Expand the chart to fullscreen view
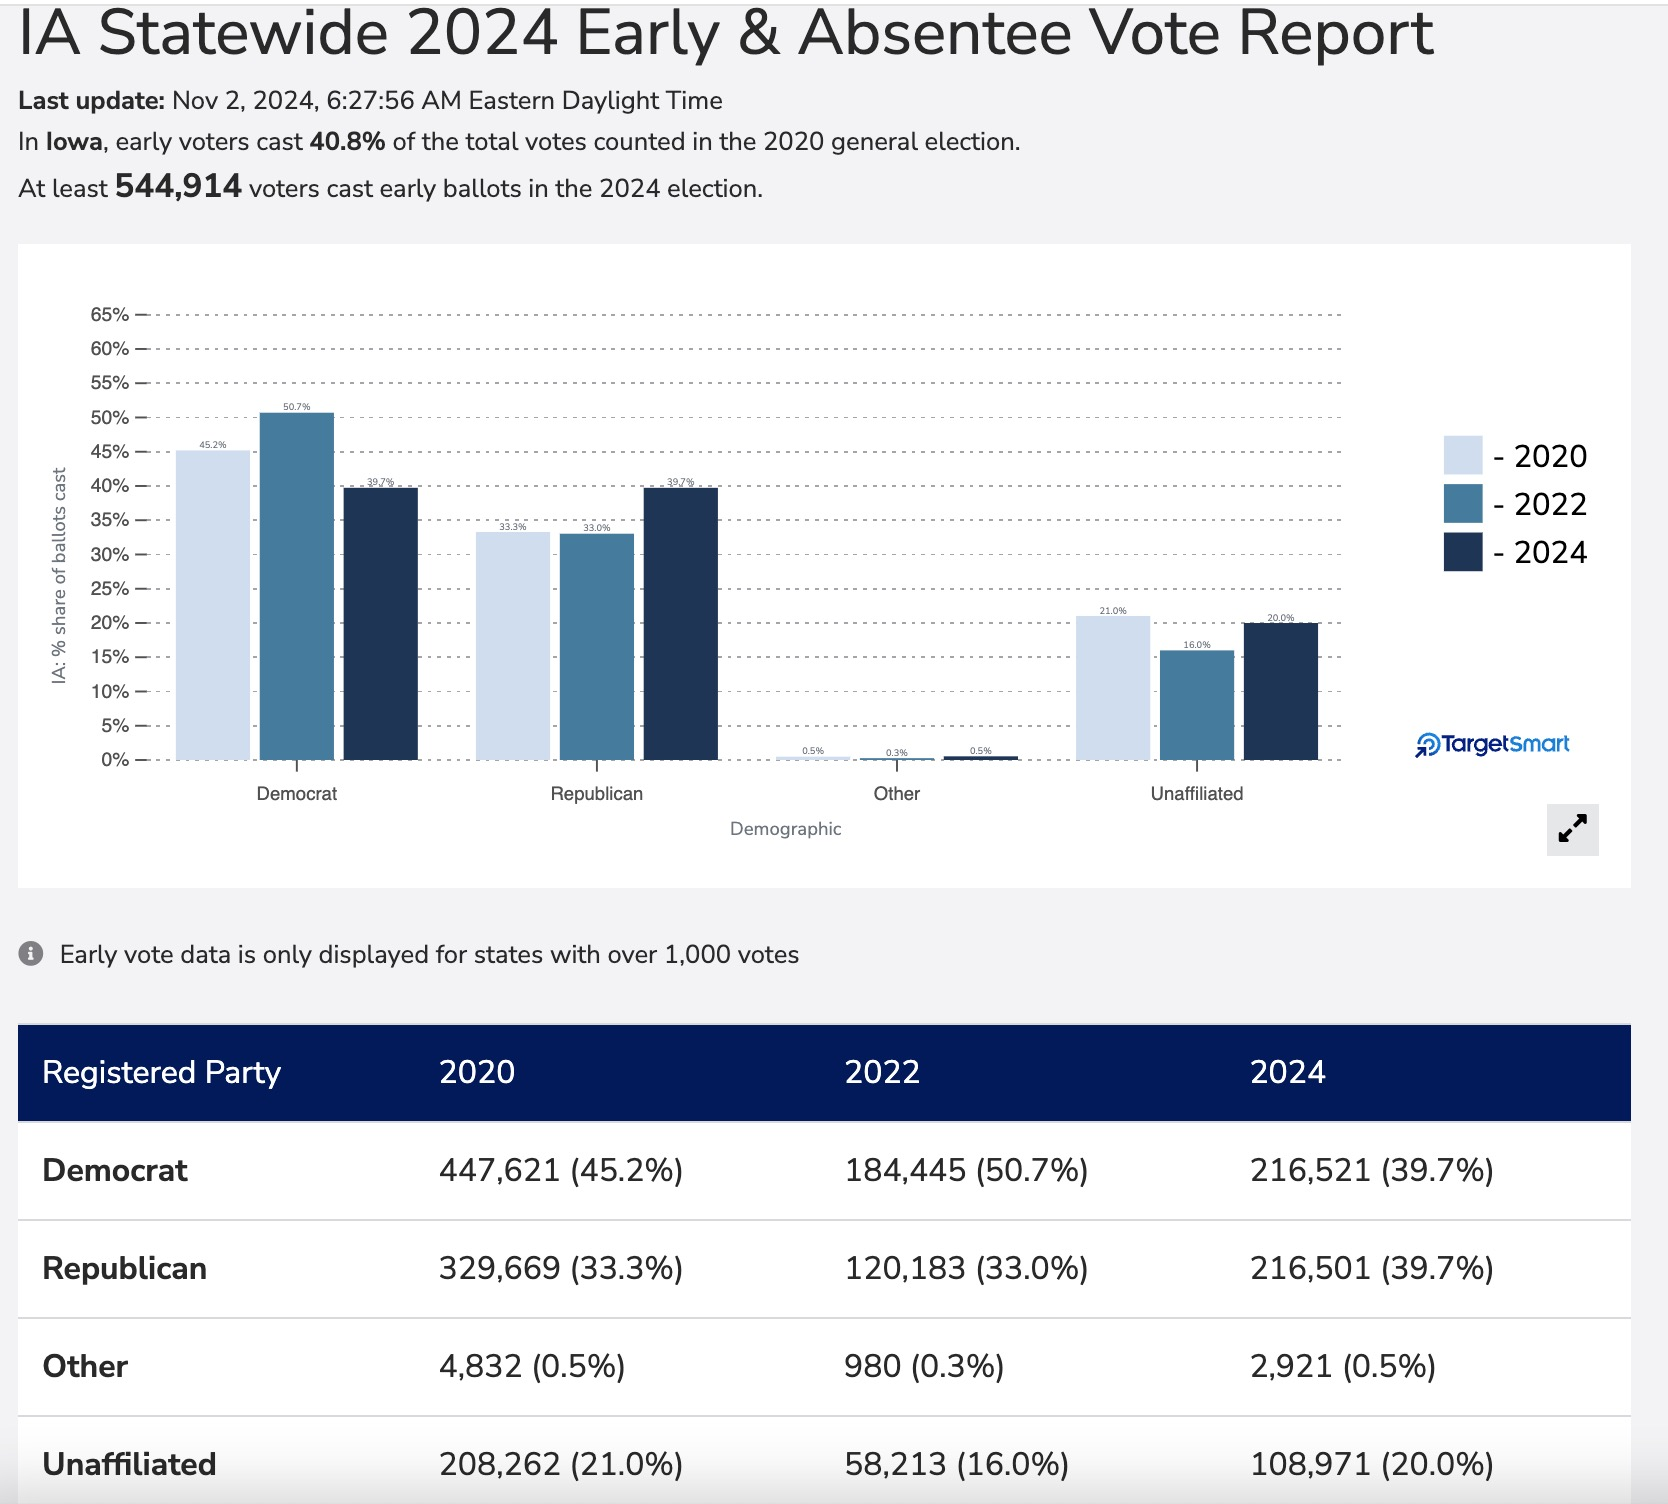The image size is (1668, 1504). click(1572, 829)
